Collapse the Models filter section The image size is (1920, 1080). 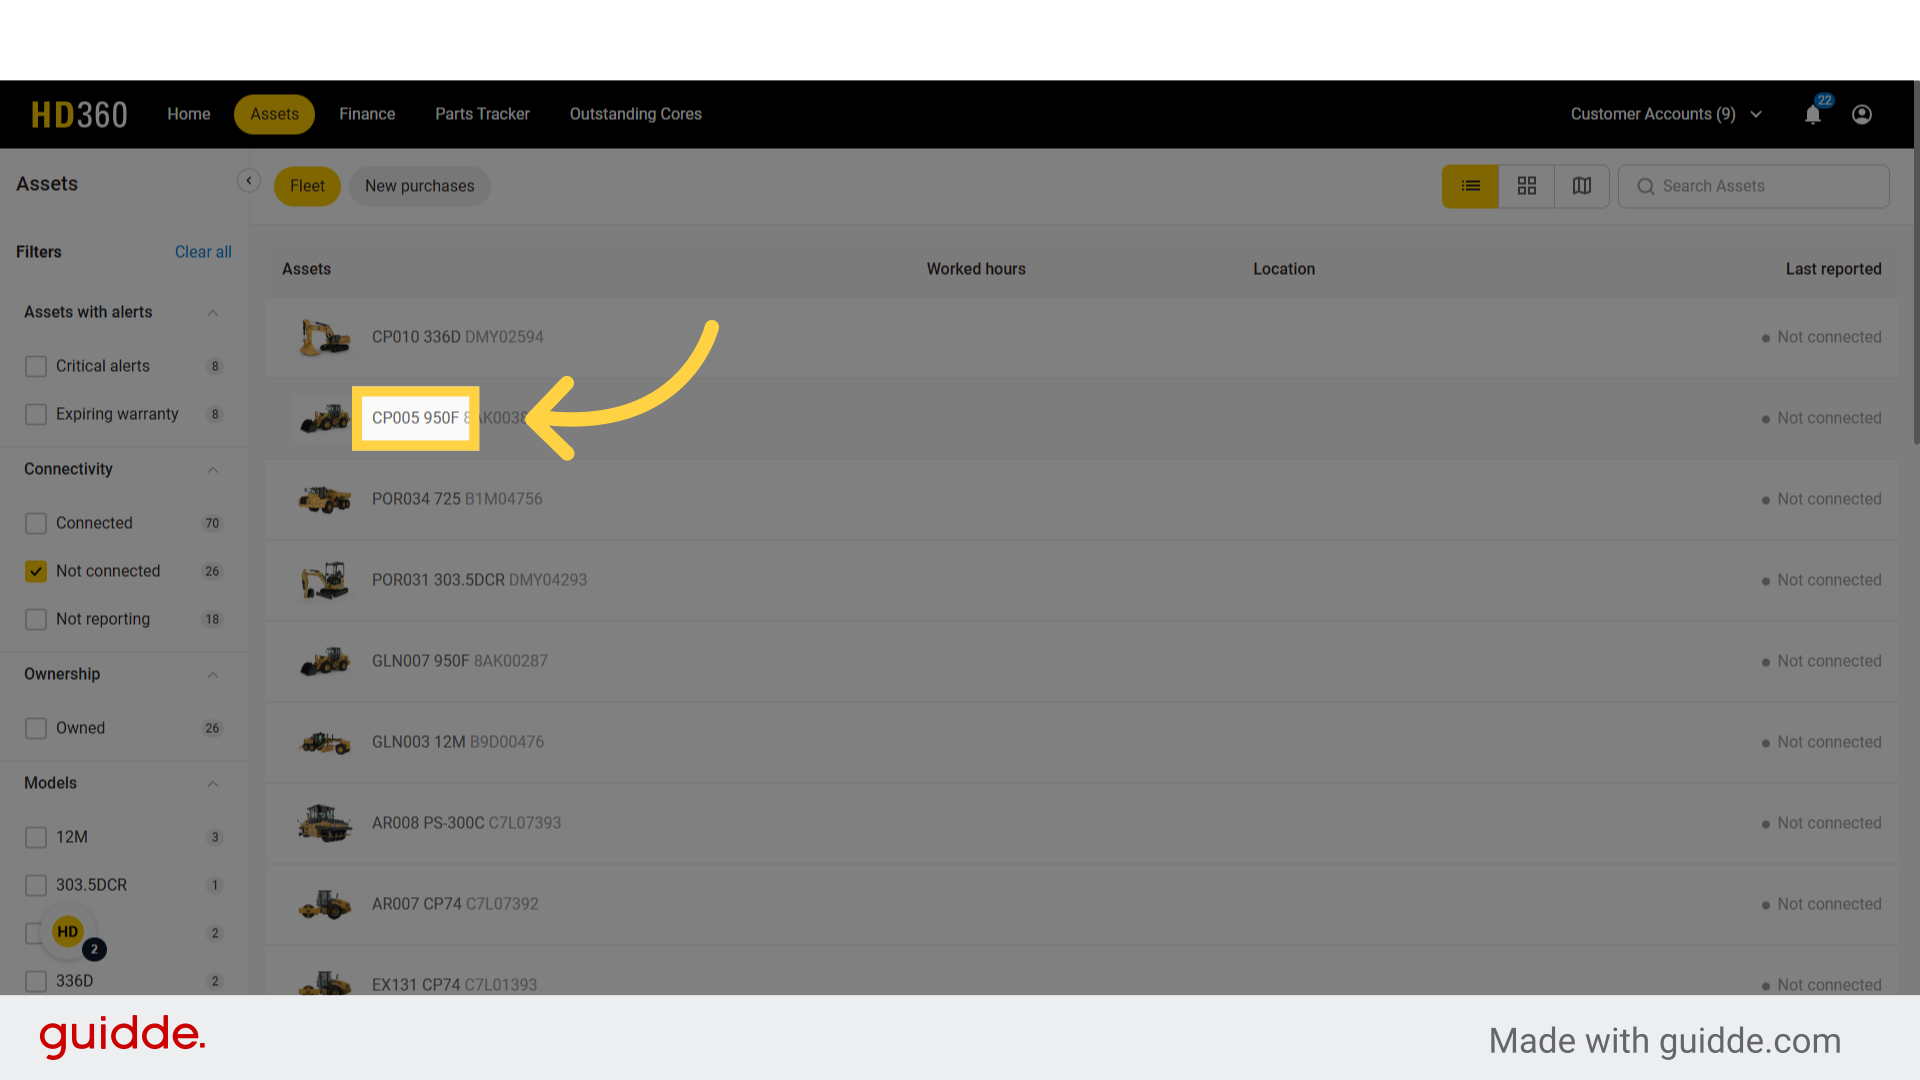(x=212, y=783)
